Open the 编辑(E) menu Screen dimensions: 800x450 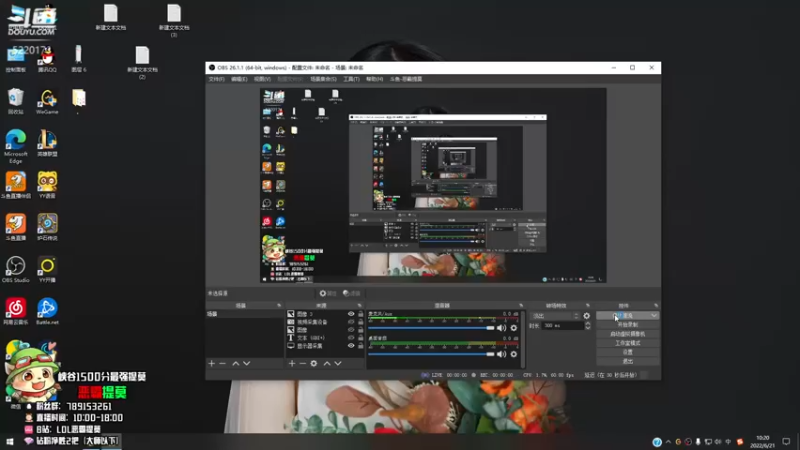[239, 79]
